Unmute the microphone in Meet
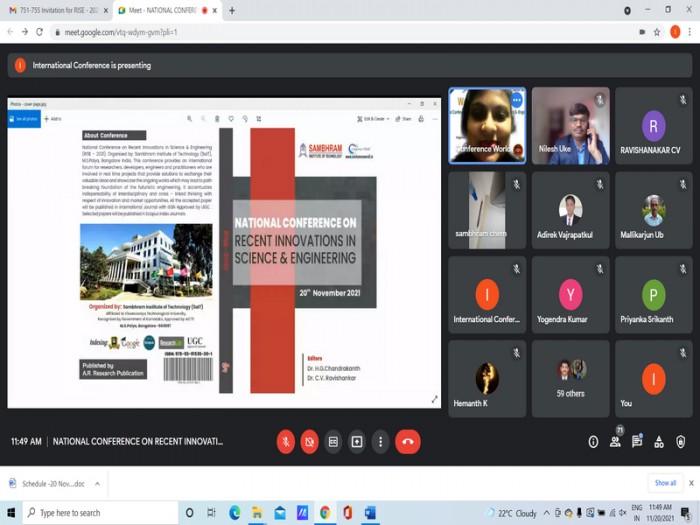The width and height of the screenshot is (700, 525). click(x=285, y=441)
